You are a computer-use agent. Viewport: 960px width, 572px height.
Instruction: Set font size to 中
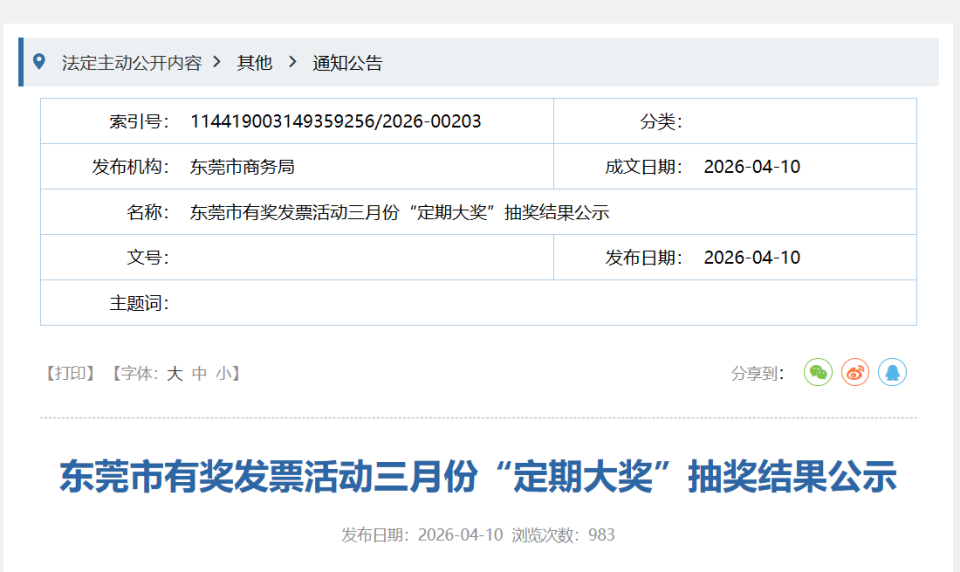click(200, 374)
